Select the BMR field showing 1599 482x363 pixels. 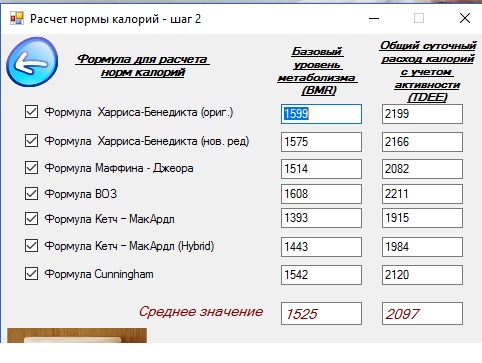pyautogui.click(x=321, y=114)
